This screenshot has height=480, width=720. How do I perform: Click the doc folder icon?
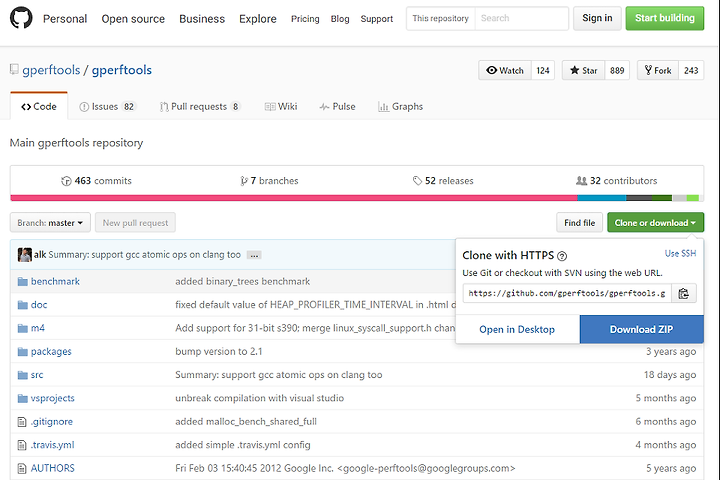coord(22,305)
